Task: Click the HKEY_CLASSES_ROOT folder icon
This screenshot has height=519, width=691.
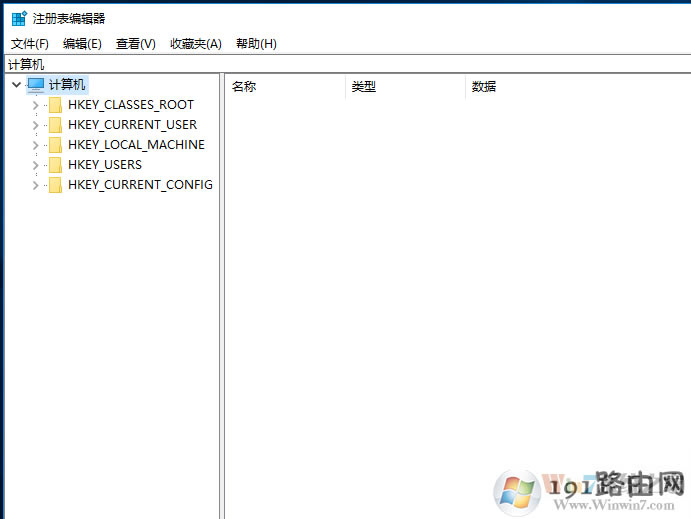Action: tap(55, 105)
